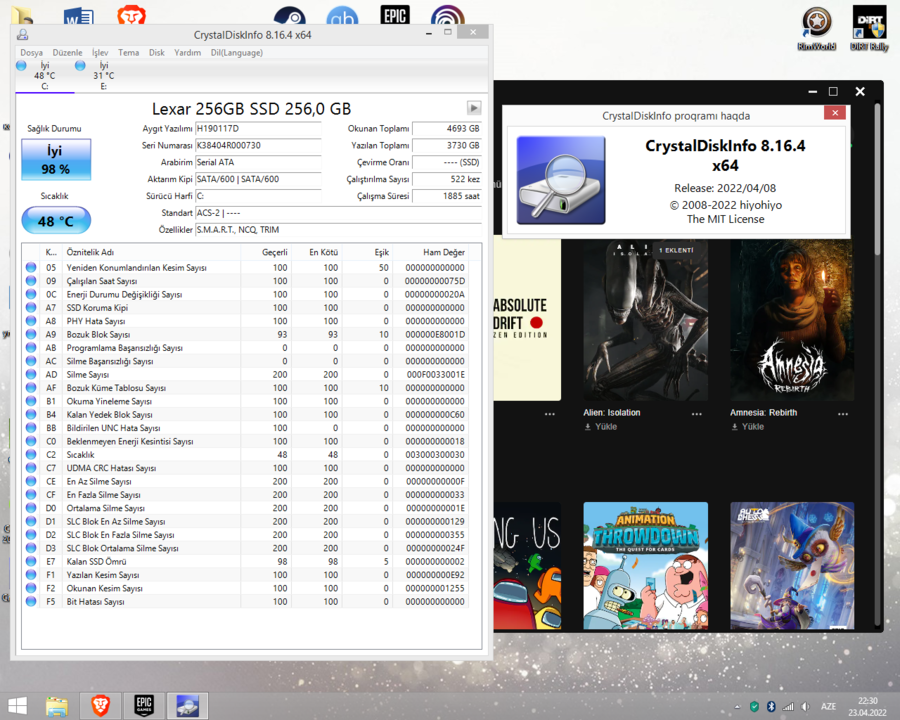
Task: Open the volume speaker tray icon
Action: coord(805,707)
